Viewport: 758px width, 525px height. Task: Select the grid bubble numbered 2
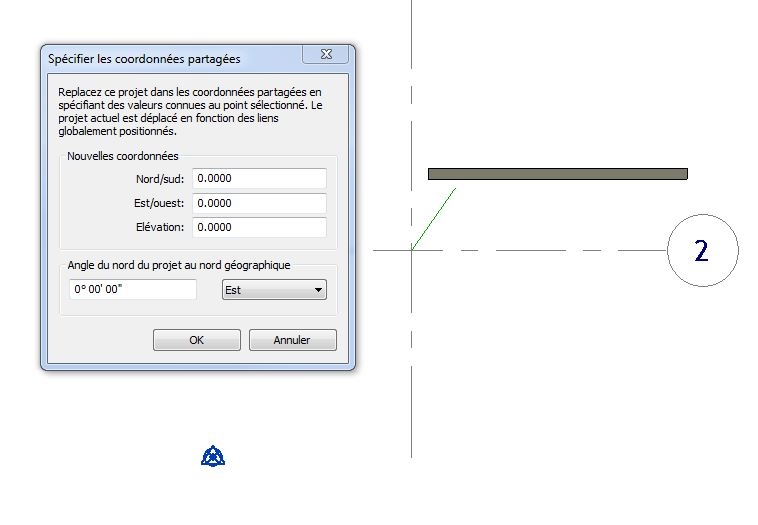point(702,250)
